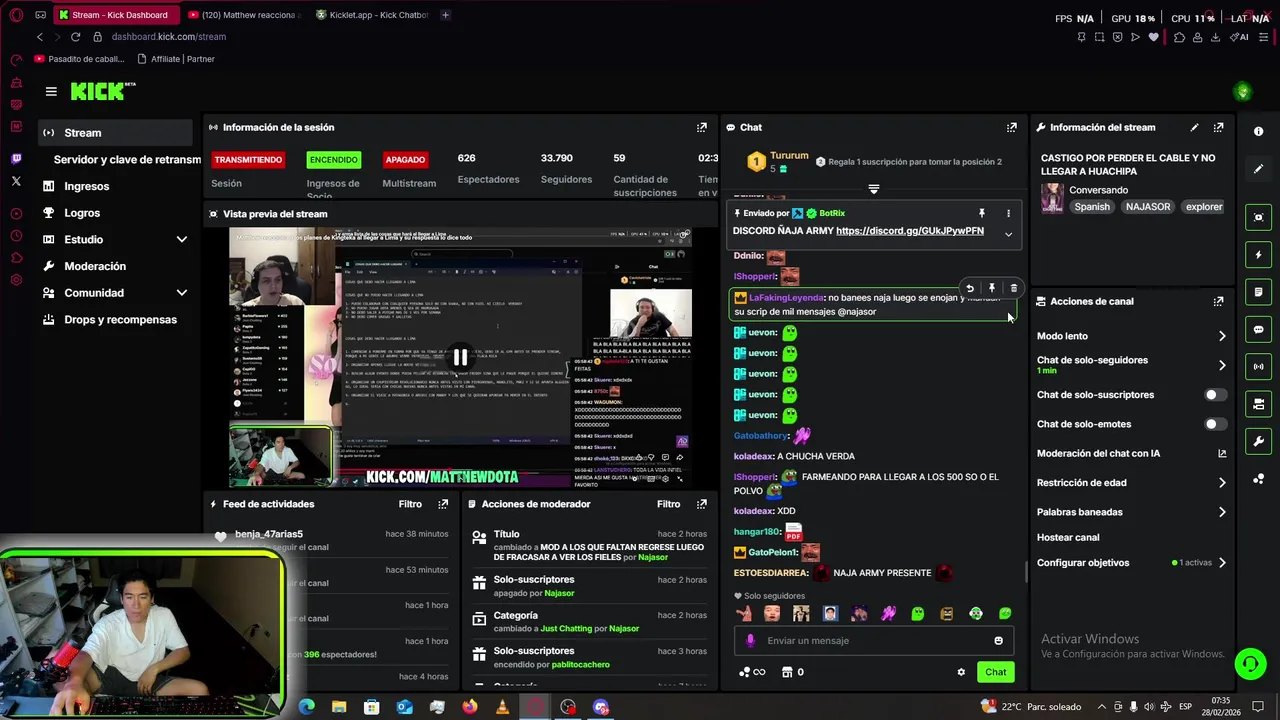
Task: Pop out the Acciones de moderador panel
Action: [701, 504]
